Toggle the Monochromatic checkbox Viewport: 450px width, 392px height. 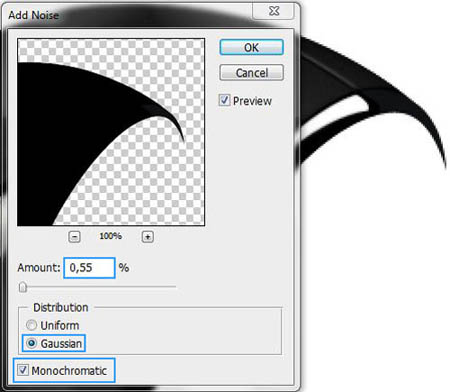23,370
